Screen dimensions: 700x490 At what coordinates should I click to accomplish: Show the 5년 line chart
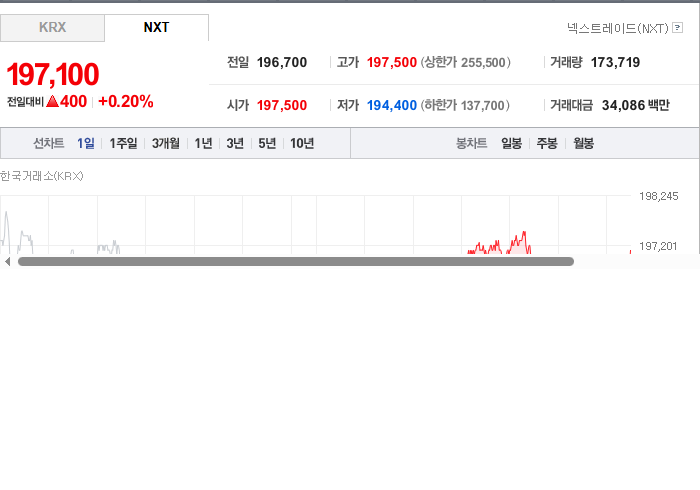click(267, 143)
